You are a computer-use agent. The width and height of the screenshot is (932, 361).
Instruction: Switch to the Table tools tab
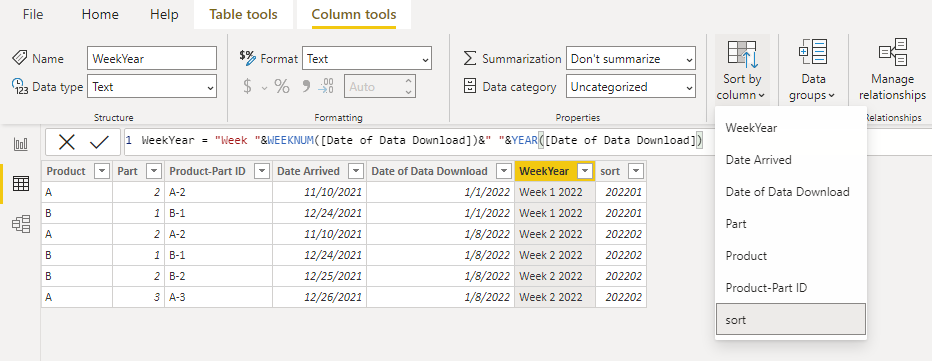[x=243, y=14]
